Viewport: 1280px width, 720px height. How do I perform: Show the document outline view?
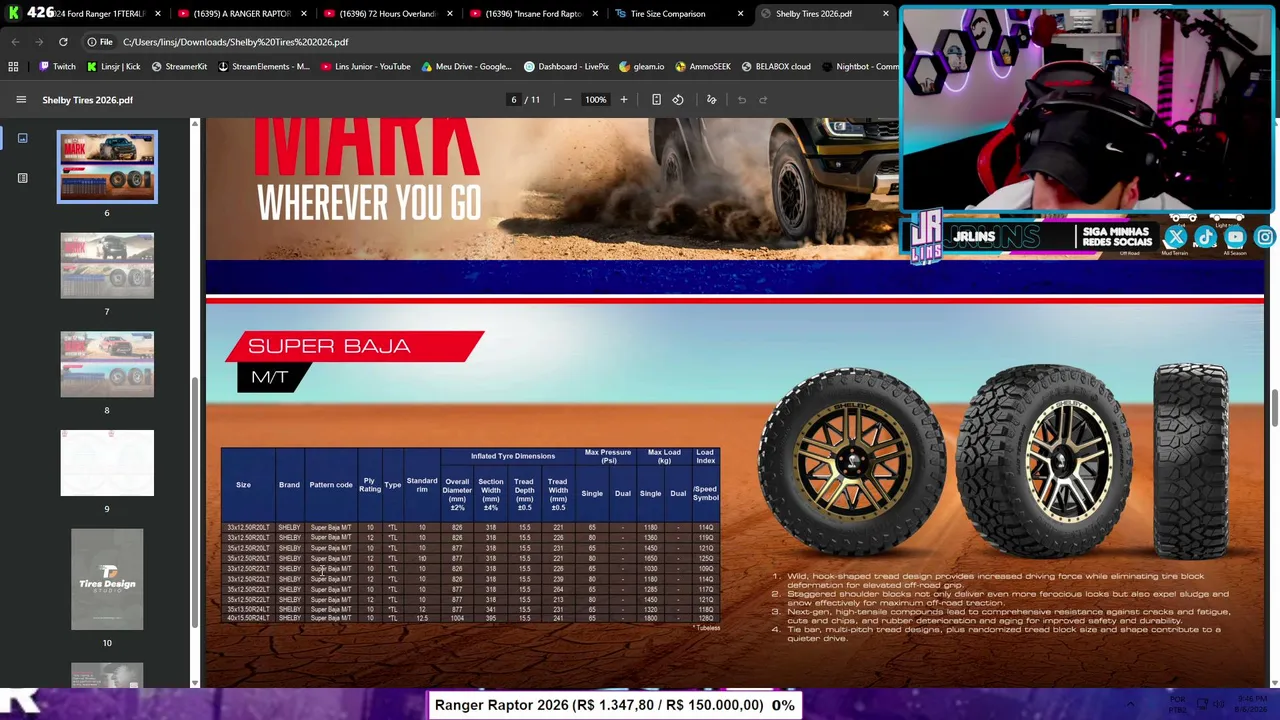pos(22,178)
